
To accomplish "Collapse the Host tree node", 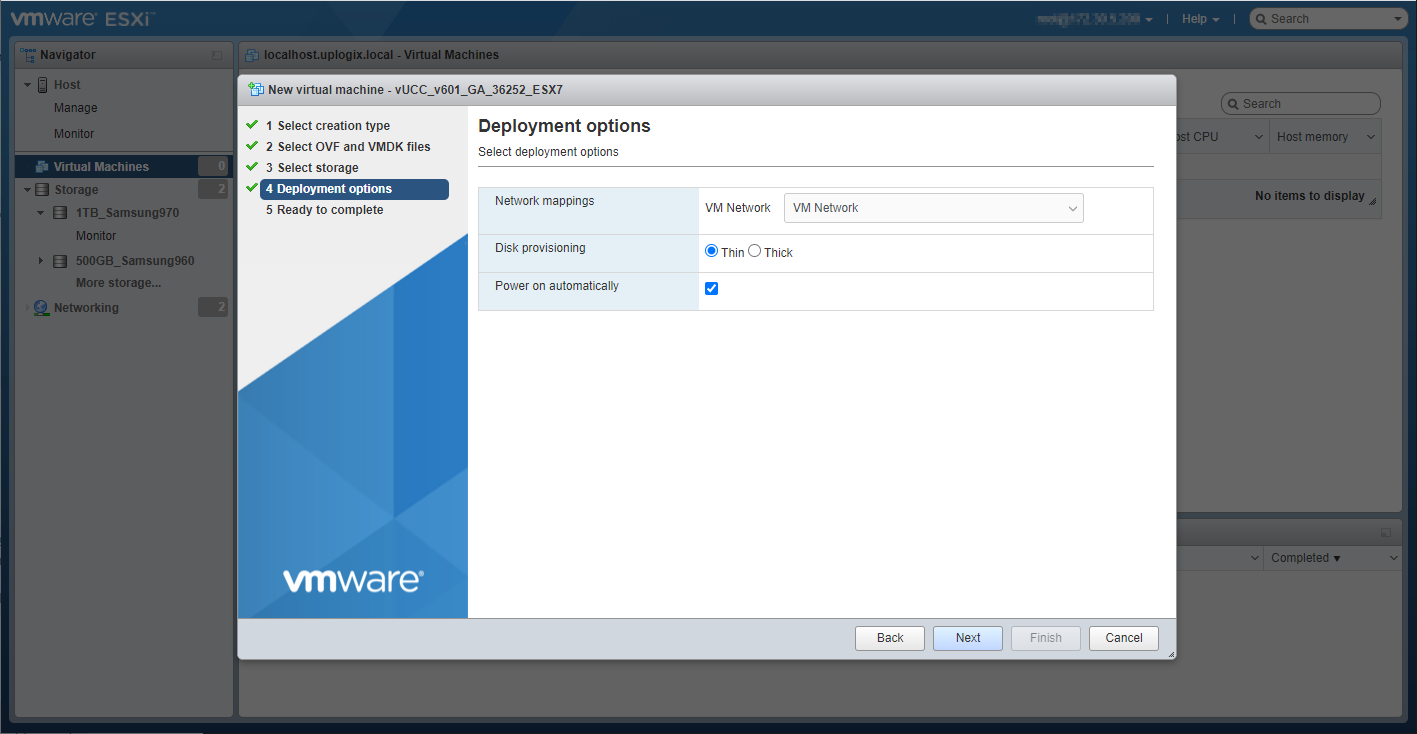I will [27, 85].
